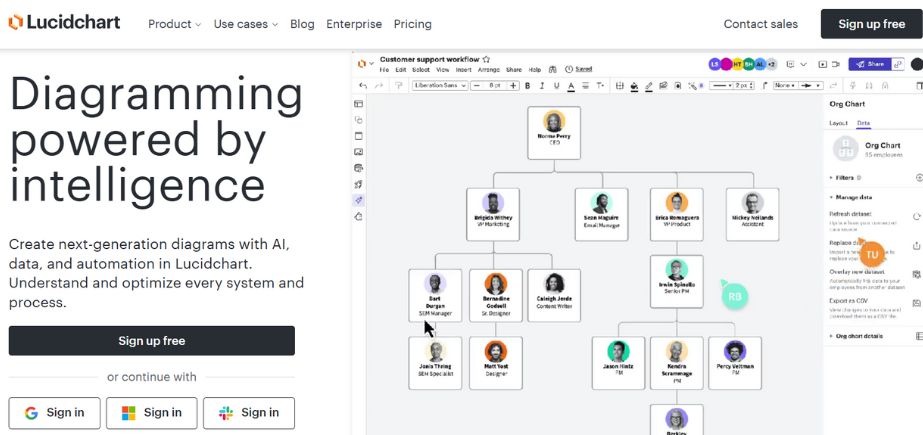Open the Use cases dropdown menu
923x435 pixels.
[245, 24]
